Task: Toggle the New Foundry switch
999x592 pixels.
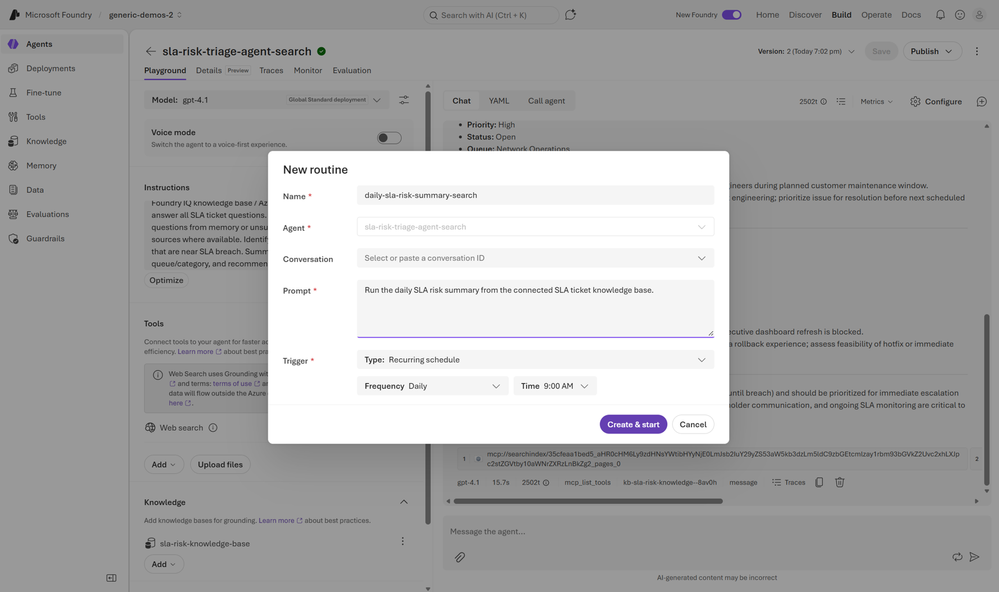Action: coord(731,15)
